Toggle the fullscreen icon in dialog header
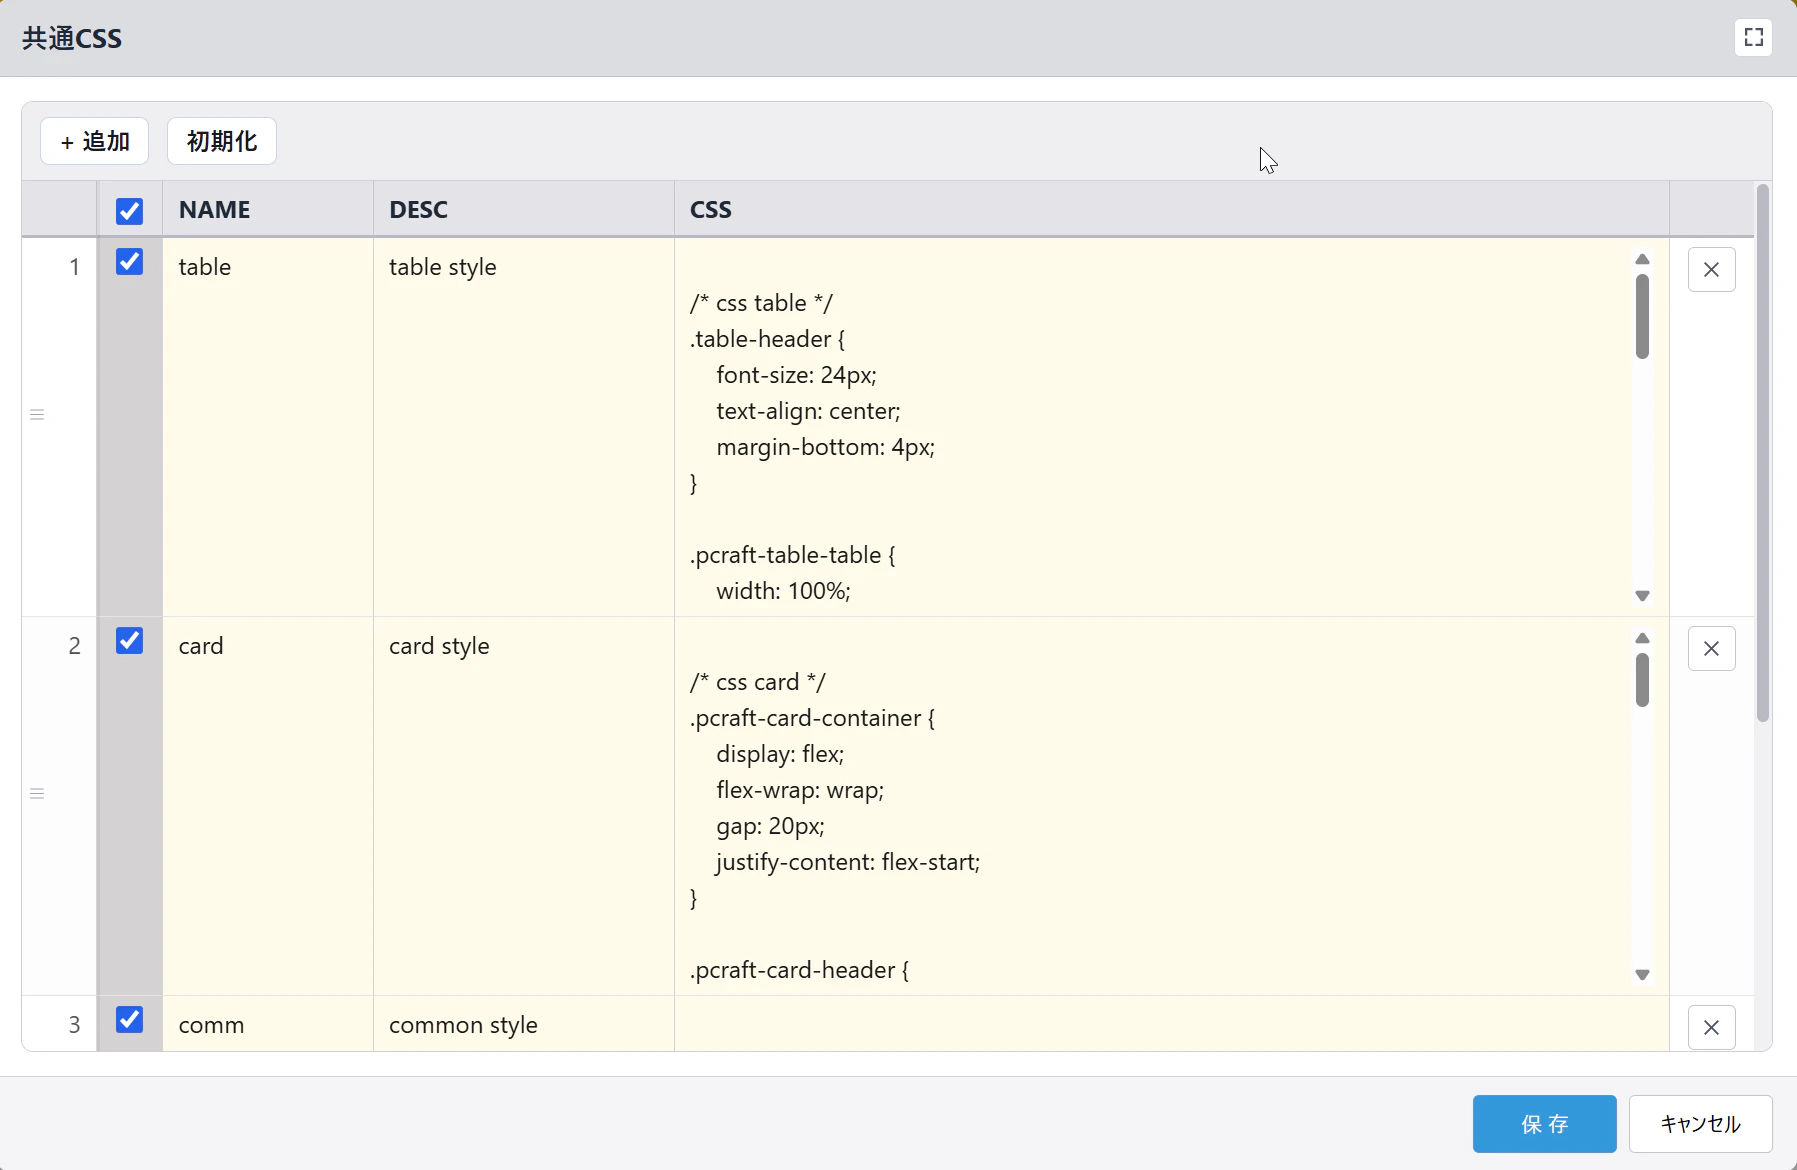The width and height of the screenshot is (1797, 1170). (1753, 38)
